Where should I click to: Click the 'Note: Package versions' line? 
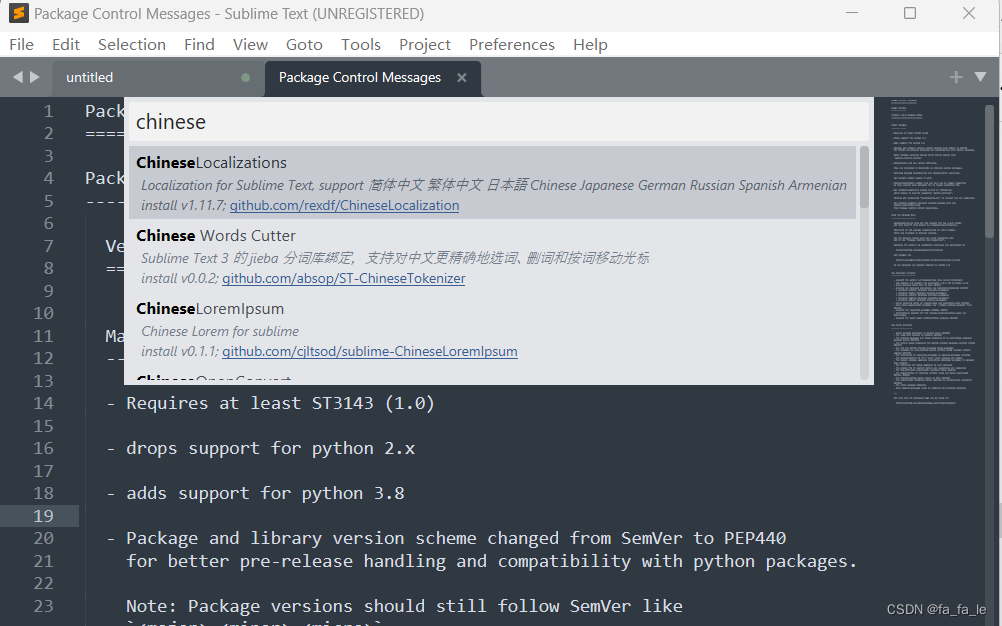coord(405,606)
